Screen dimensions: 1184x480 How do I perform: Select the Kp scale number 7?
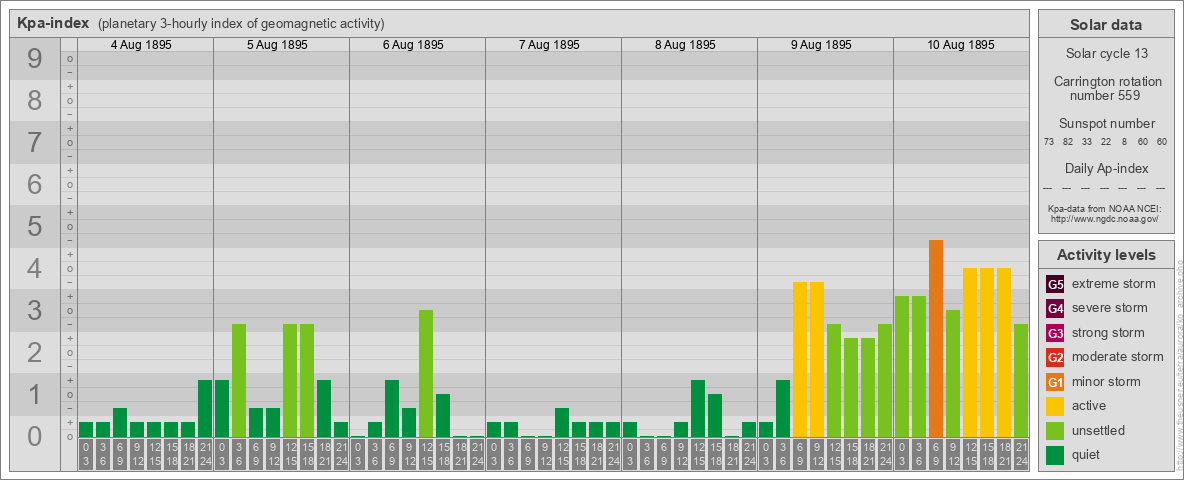[x=35, y=143]
